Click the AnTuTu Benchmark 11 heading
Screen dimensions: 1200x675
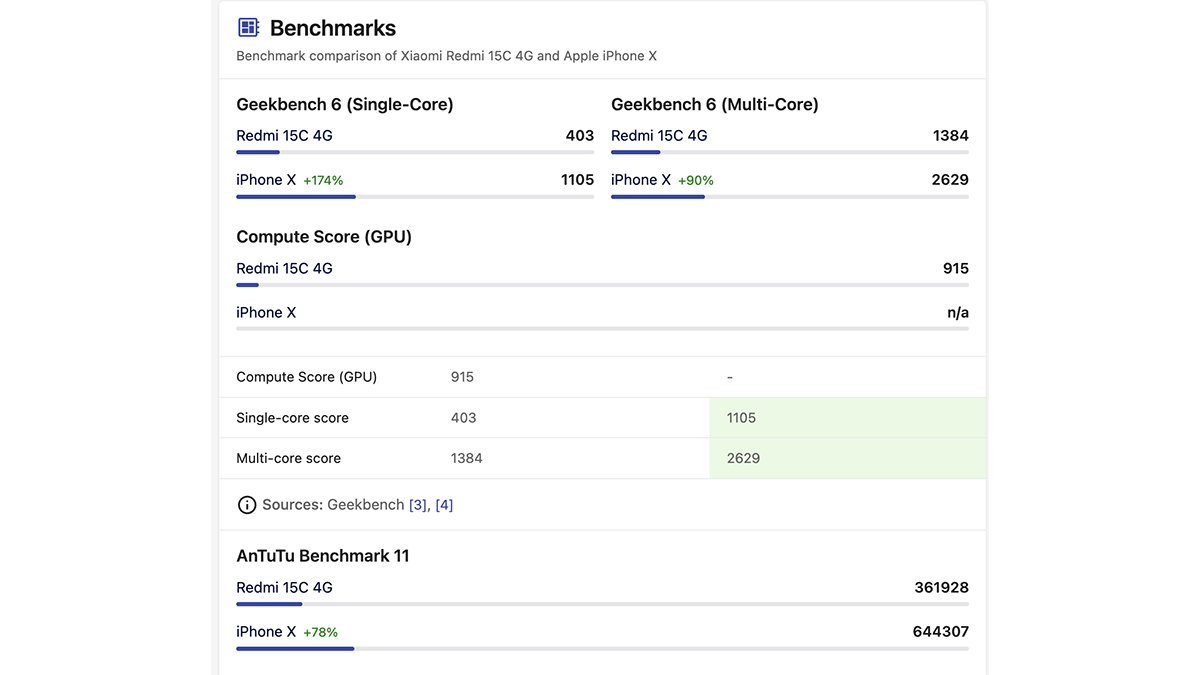coord(322,555)
